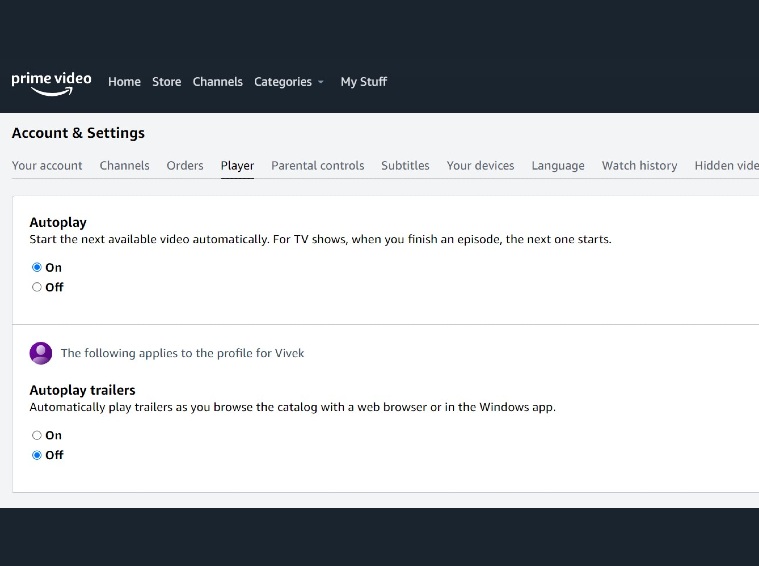The width and height of the screenshot is (759, 566).
Task: View the Watch history tab
Action: pyautogui.click(x=639, y=166)
